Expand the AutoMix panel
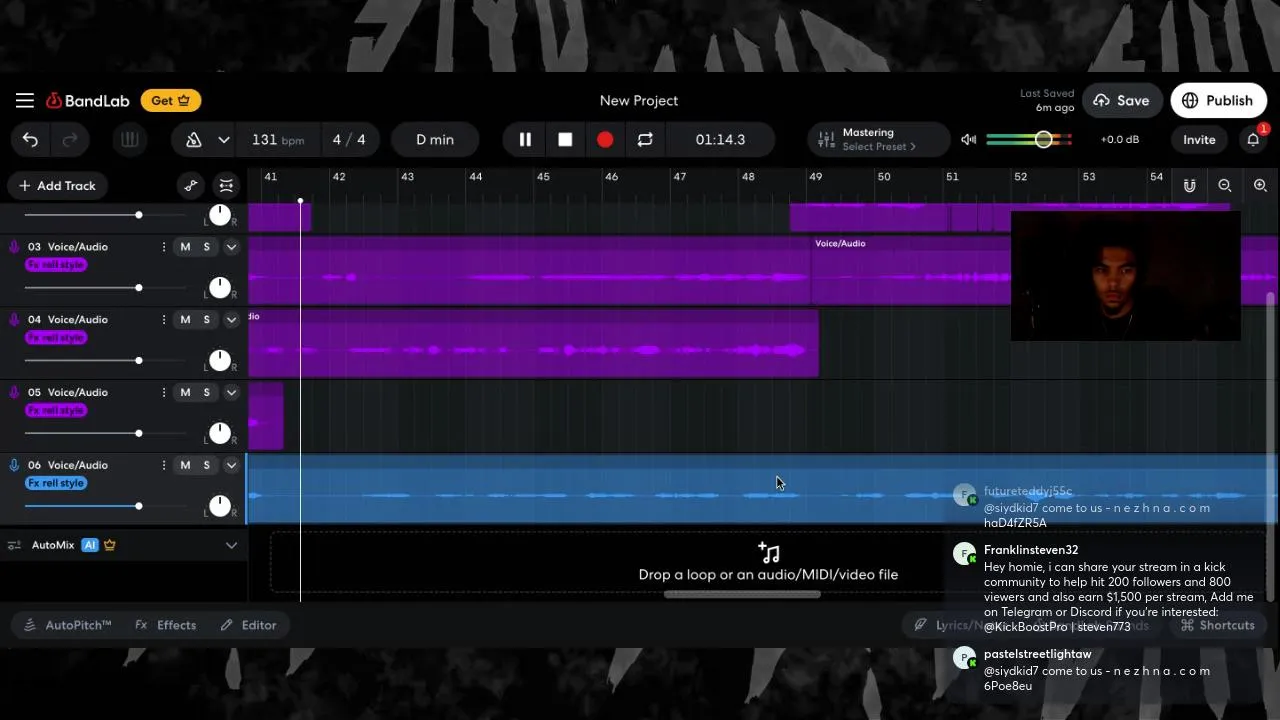The image size is (1280, 720). click(231, 545)
